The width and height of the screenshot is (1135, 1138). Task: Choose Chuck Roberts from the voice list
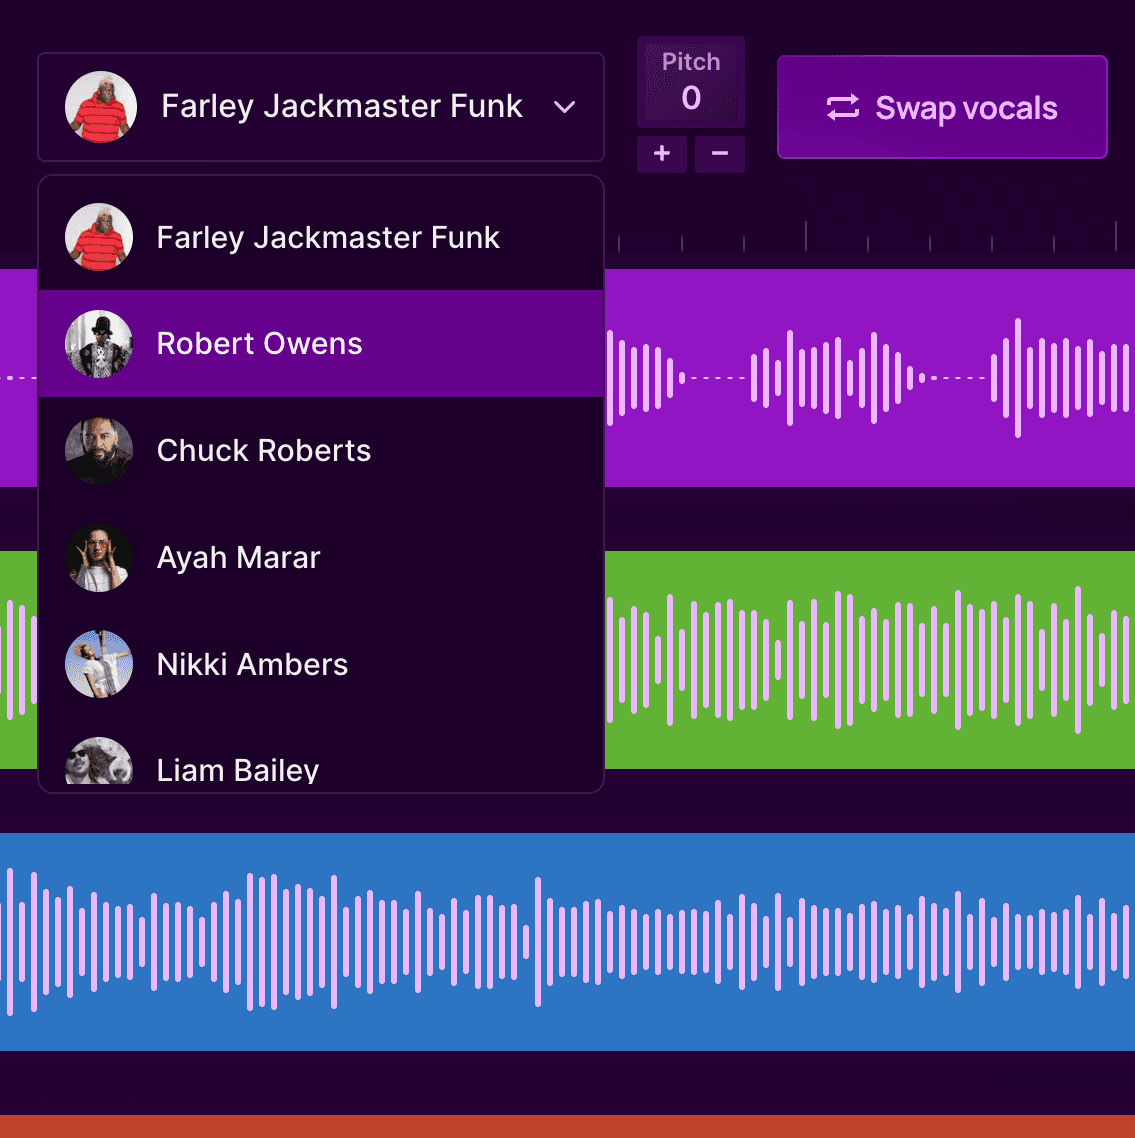click(264, 451)
